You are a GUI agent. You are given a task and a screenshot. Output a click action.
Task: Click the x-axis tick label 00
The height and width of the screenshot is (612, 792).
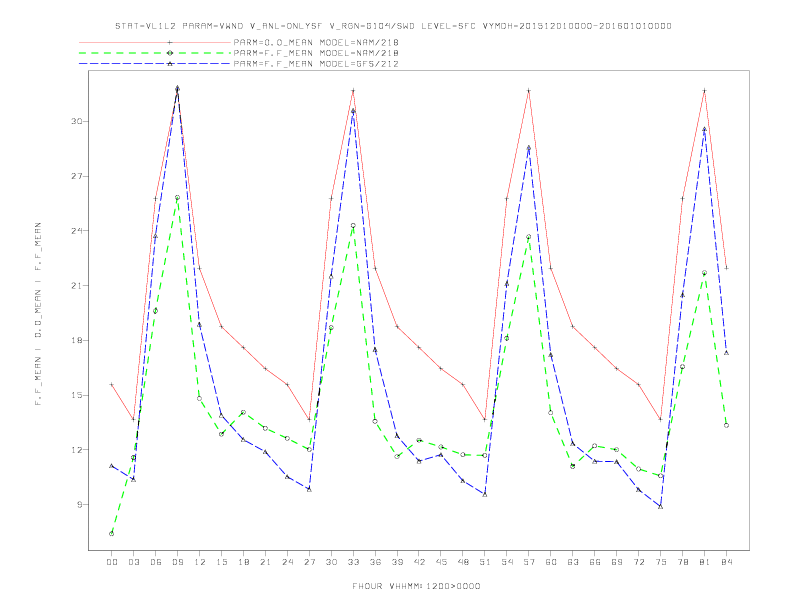pyautogui.click(x=112, y=562)
